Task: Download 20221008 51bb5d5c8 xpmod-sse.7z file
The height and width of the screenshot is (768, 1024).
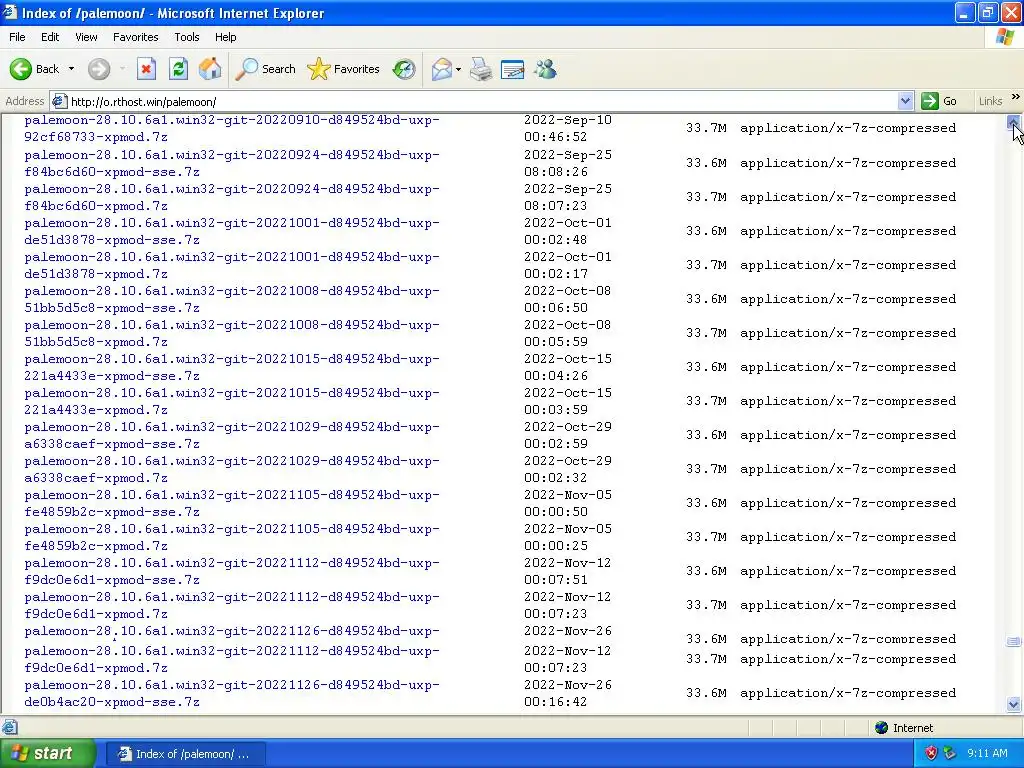Action: click(231, 299)
